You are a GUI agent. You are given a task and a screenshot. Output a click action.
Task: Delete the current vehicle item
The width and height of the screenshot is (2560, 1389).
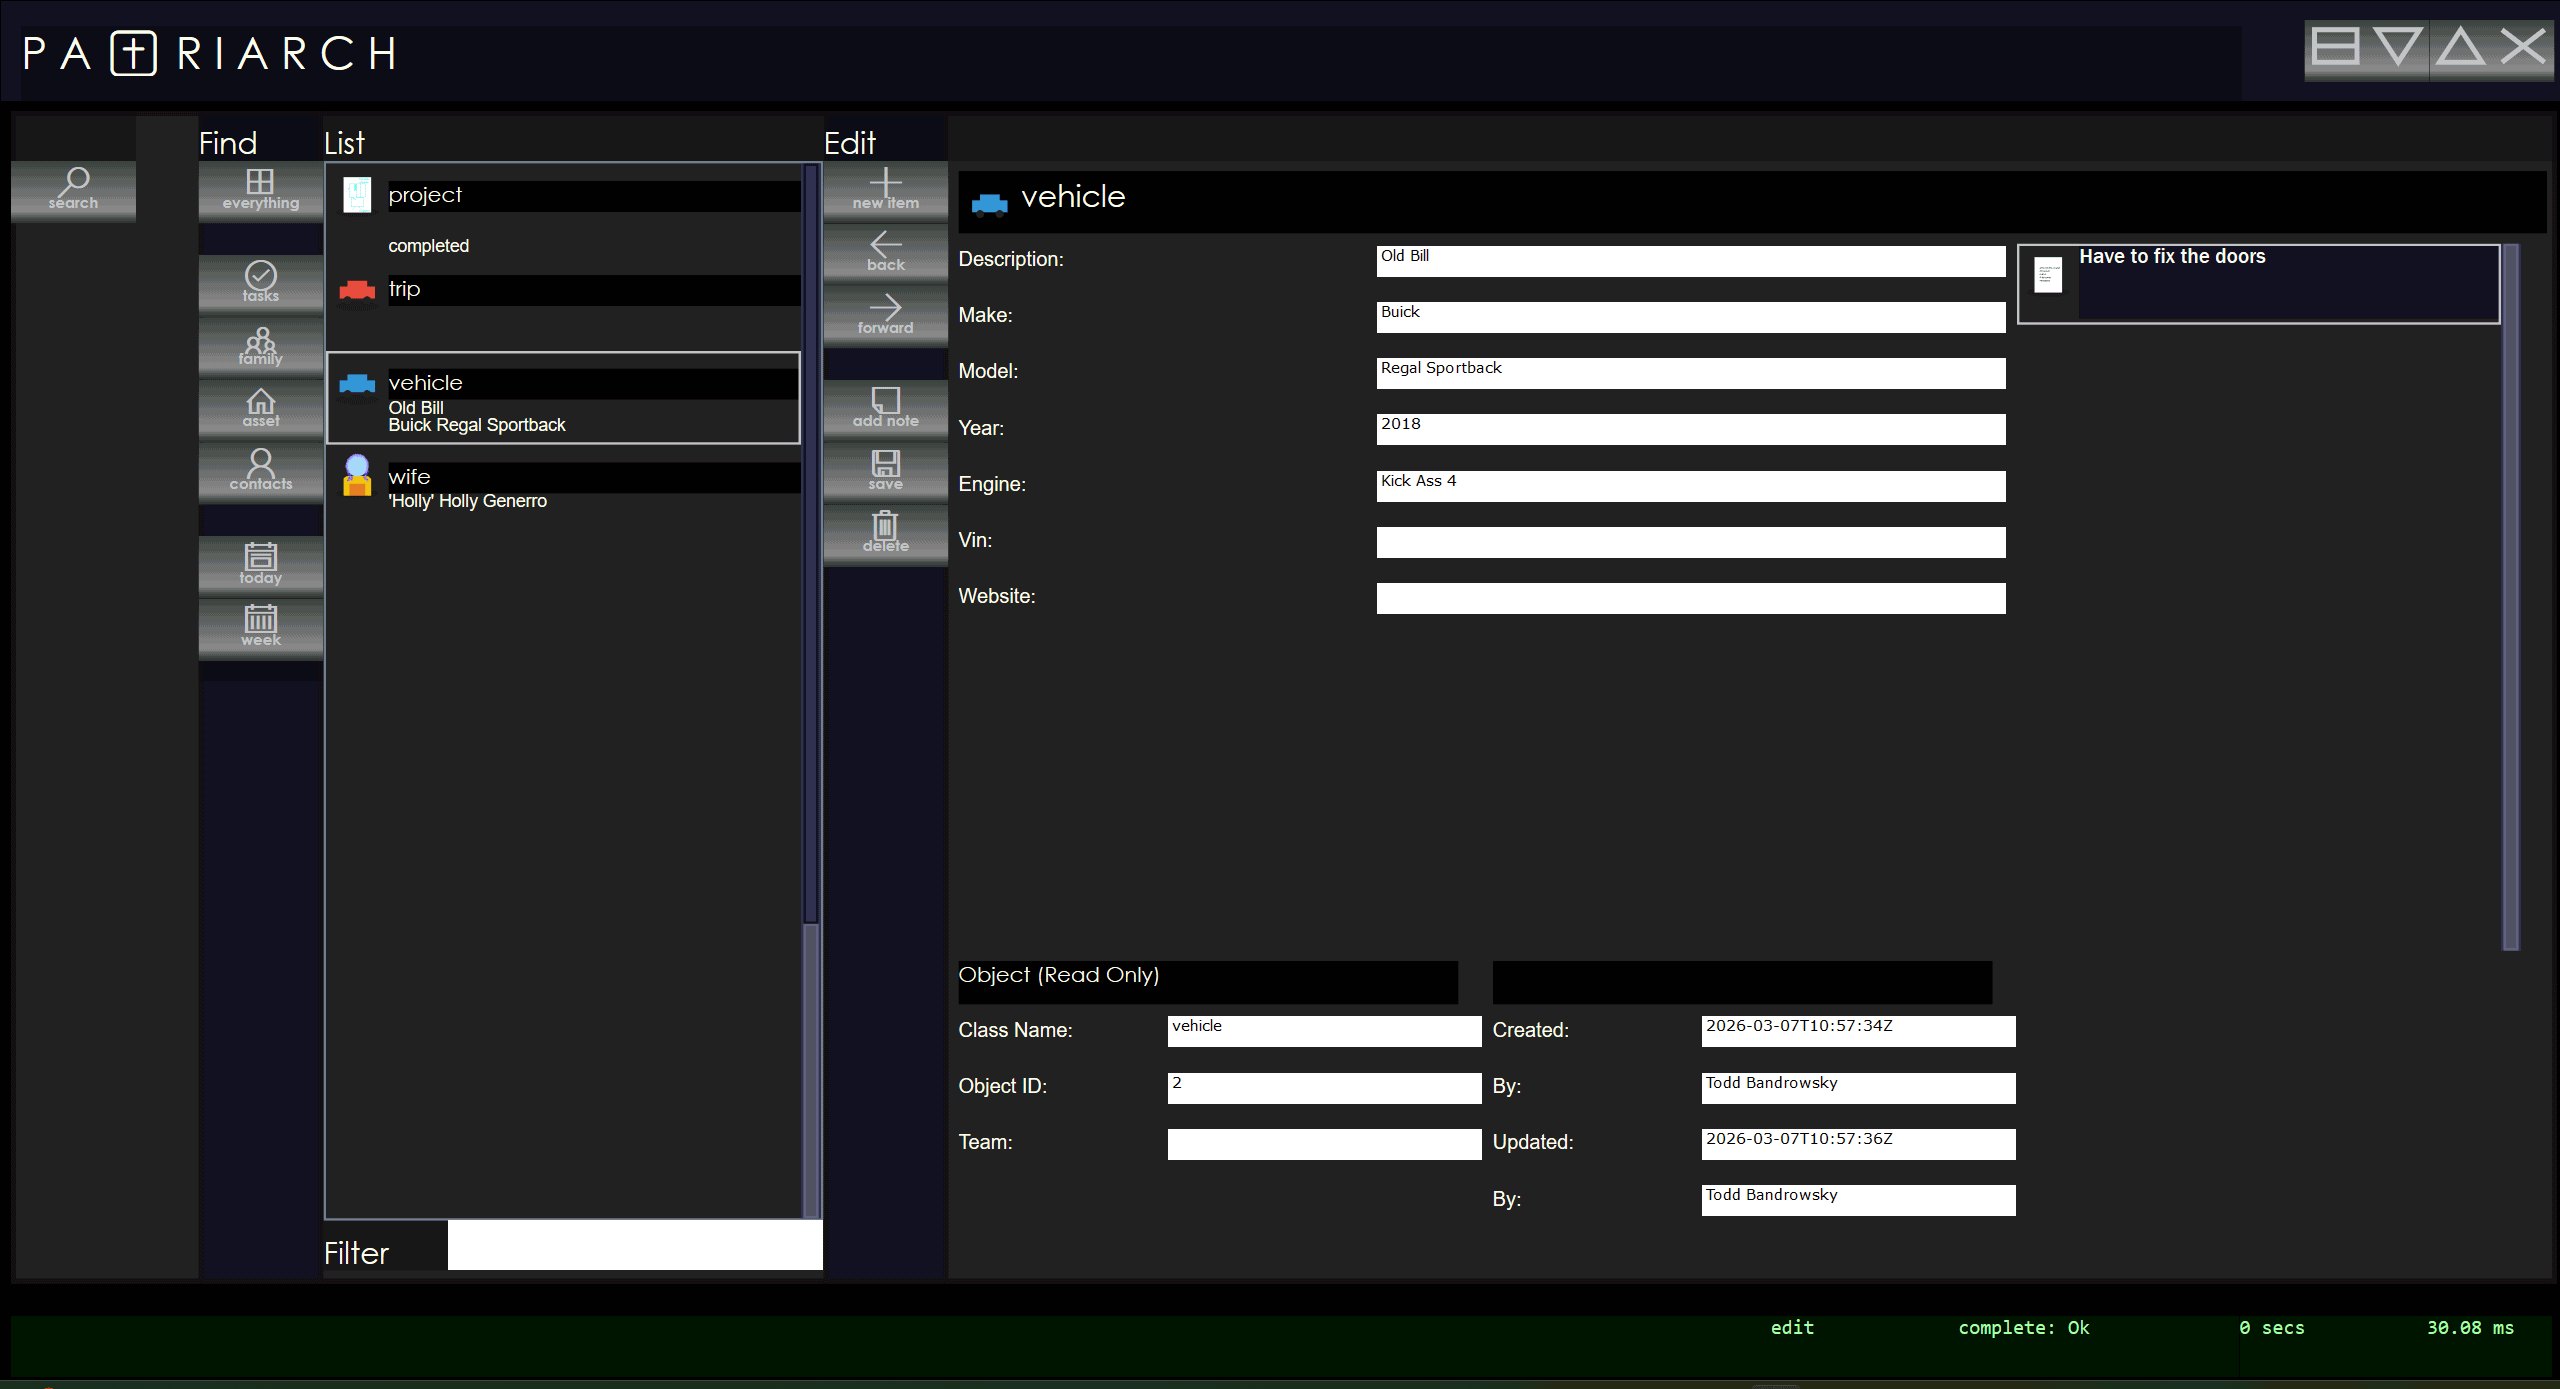[885, 533]
